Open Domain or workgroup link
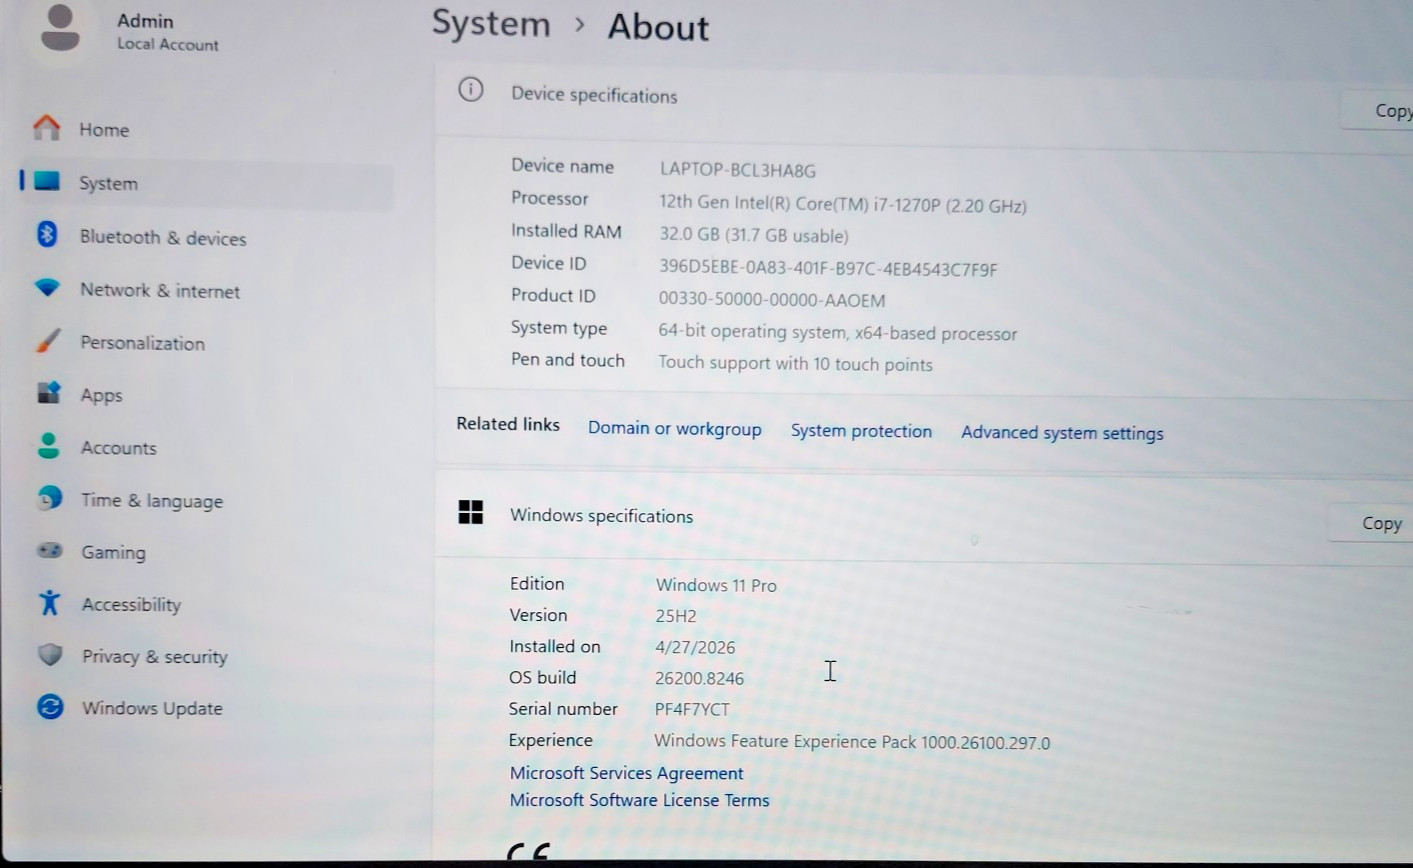This screenshot has height=868, width=1413. [x=675, y=429]
